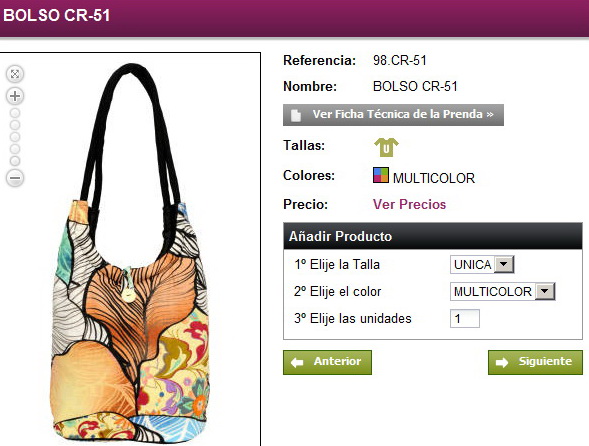The height and width of the screenshot is (446, 589).
Task: Go to previous product with Anterior
Action: (x=327, y=362)
